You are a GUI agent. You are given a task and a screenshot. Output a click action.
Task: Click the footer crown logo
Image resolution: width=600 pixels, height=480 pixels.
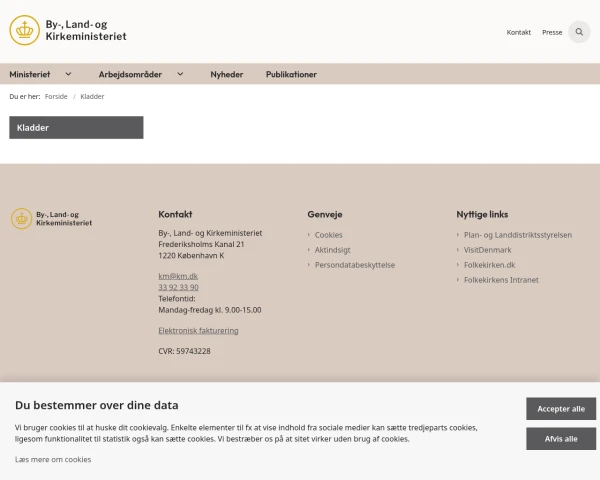click(x=21, y=219)
